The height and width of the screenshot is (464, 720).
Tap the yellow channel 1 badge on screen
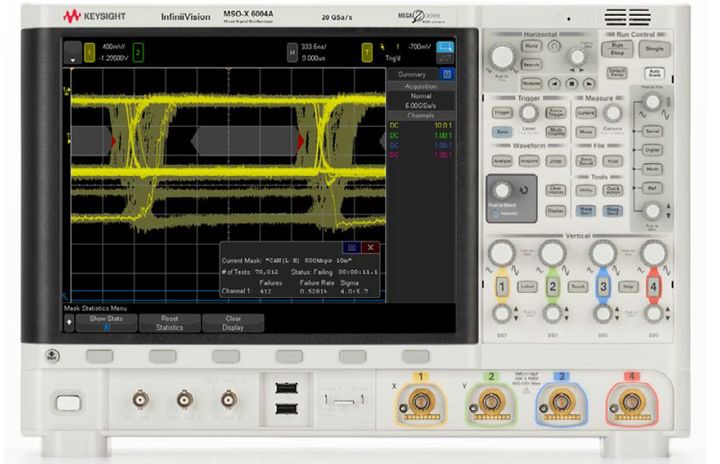pyautogui.click(x=90, y=52)
